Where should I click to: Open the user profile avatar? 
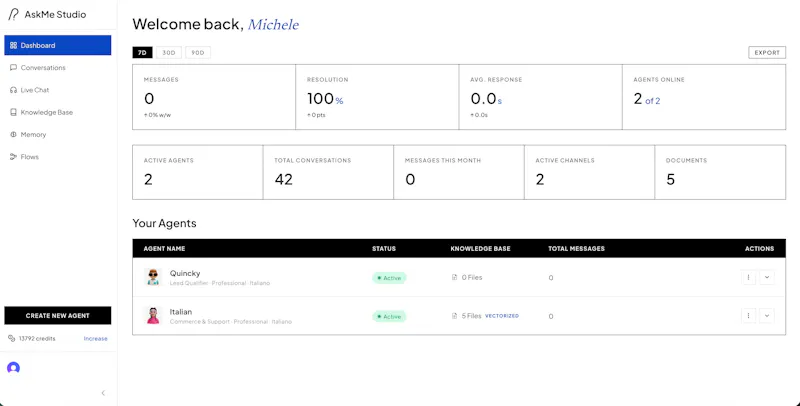[13, 367]
